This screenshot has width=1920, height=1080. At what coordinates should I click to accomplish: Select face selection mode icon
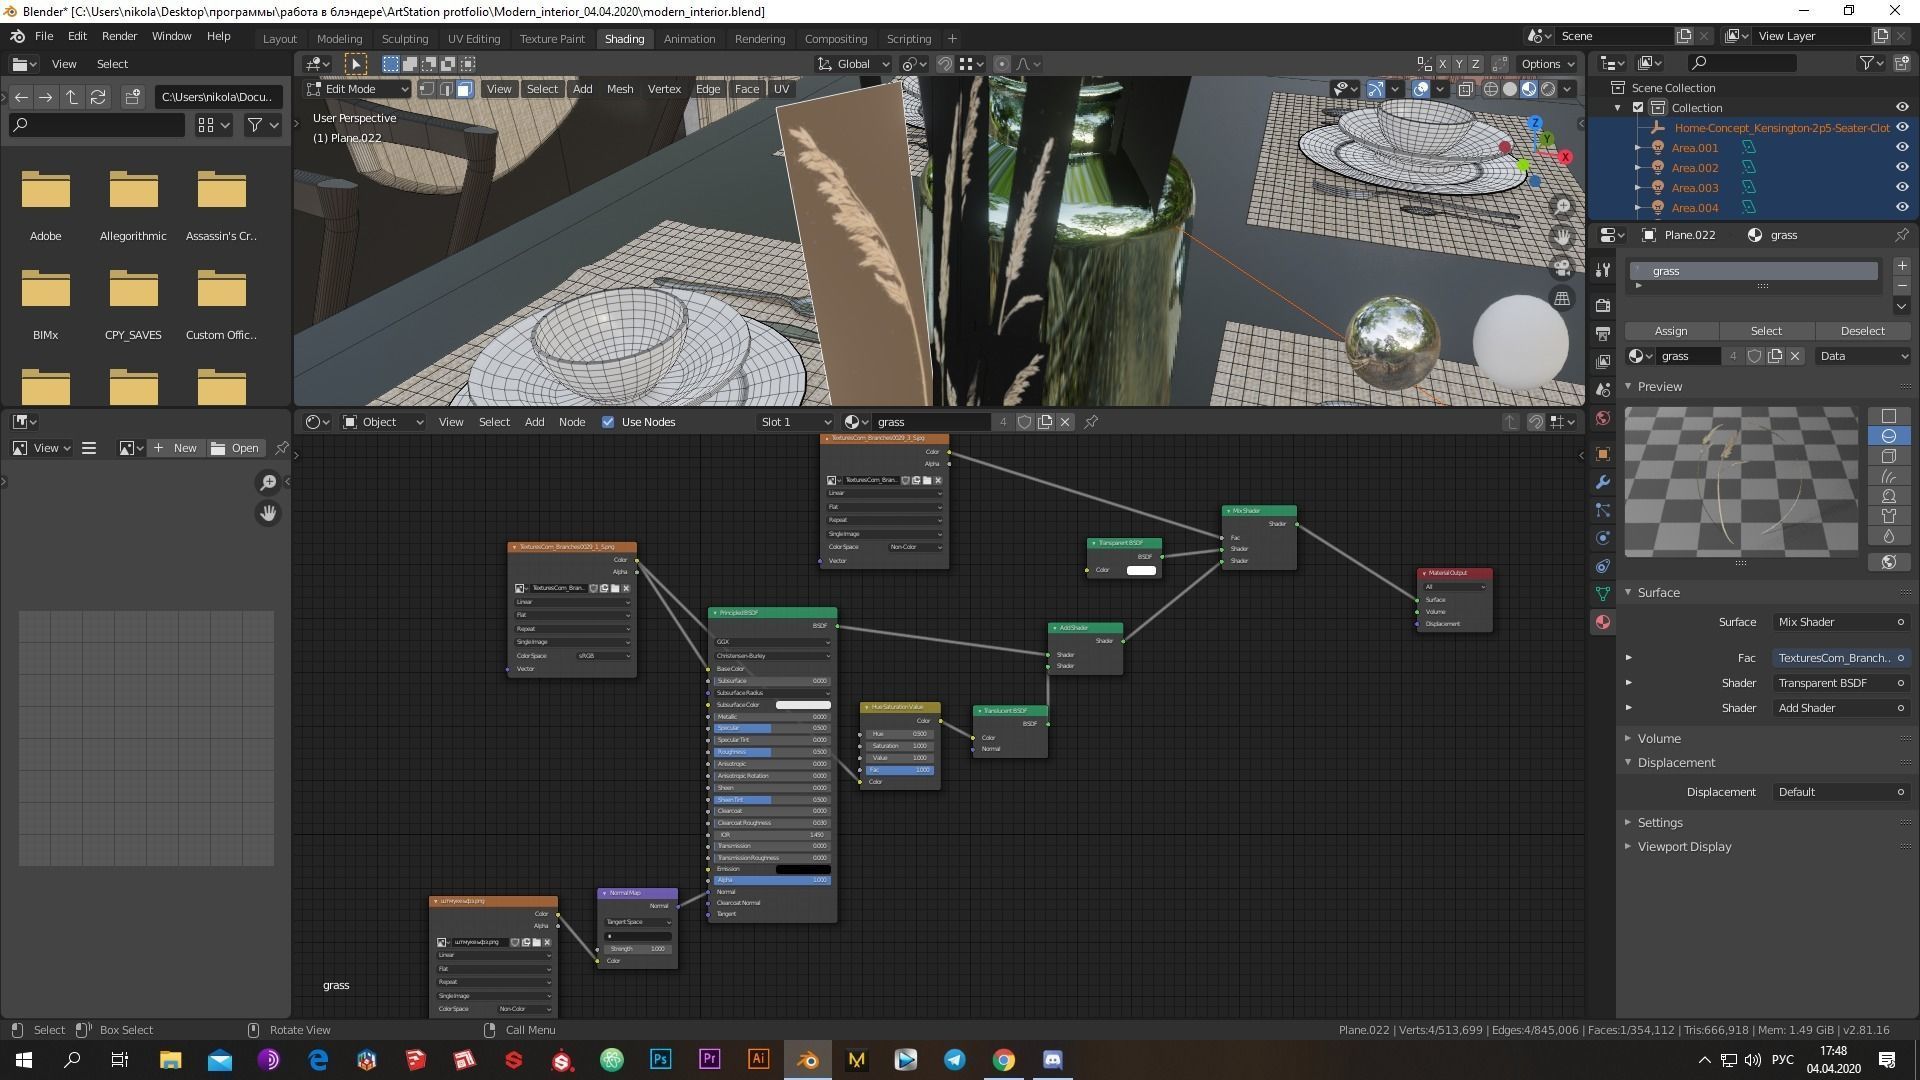pyautogui.click(x=464, y=89)
